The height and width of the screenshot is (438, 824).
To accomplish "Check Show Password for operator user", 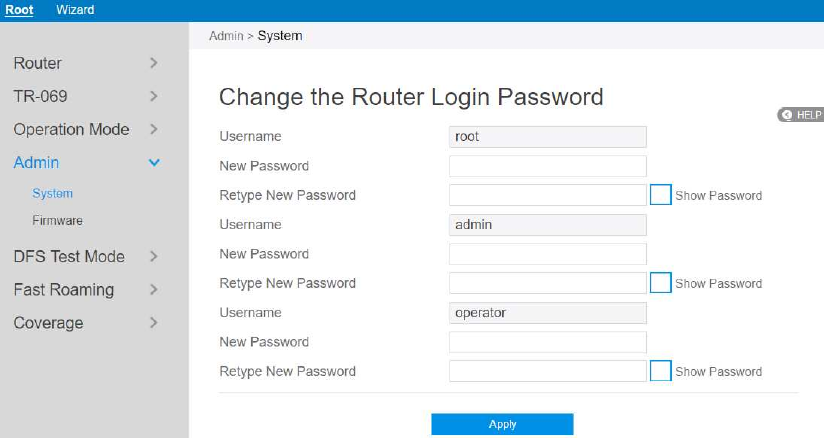I will (x=660, y=371).
